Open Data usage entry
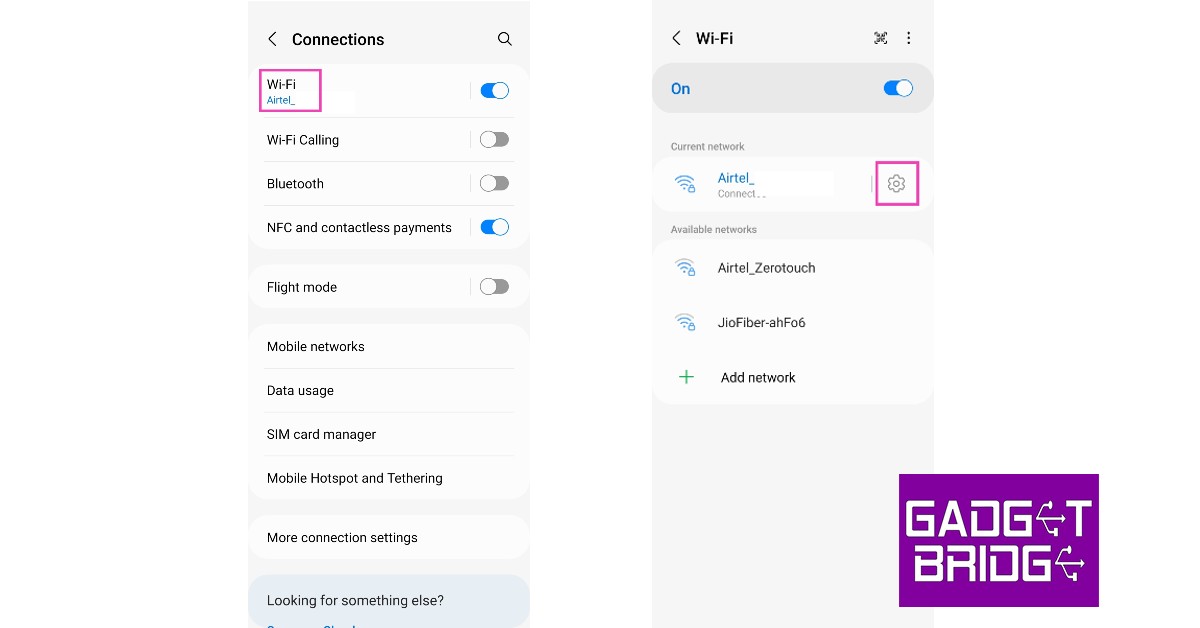Screen dimensions: 1200x628 (x=389, y=391)
